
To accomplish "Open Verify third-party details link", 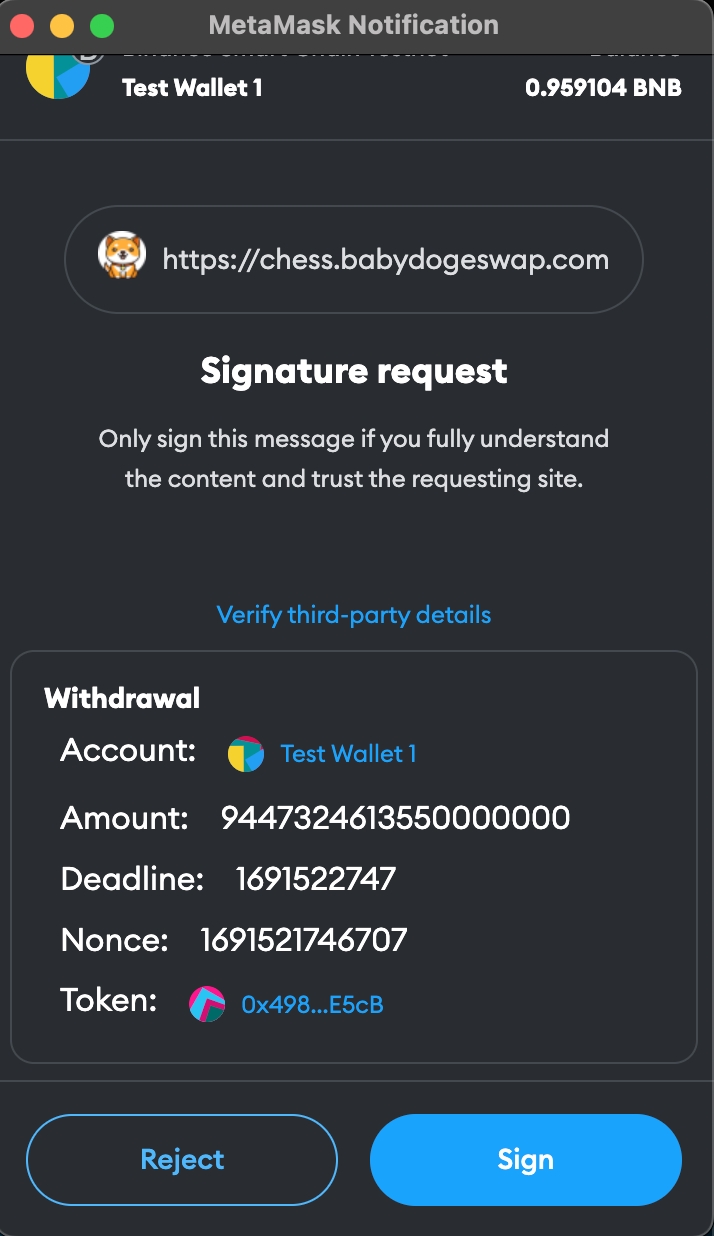I will (354, 614).
